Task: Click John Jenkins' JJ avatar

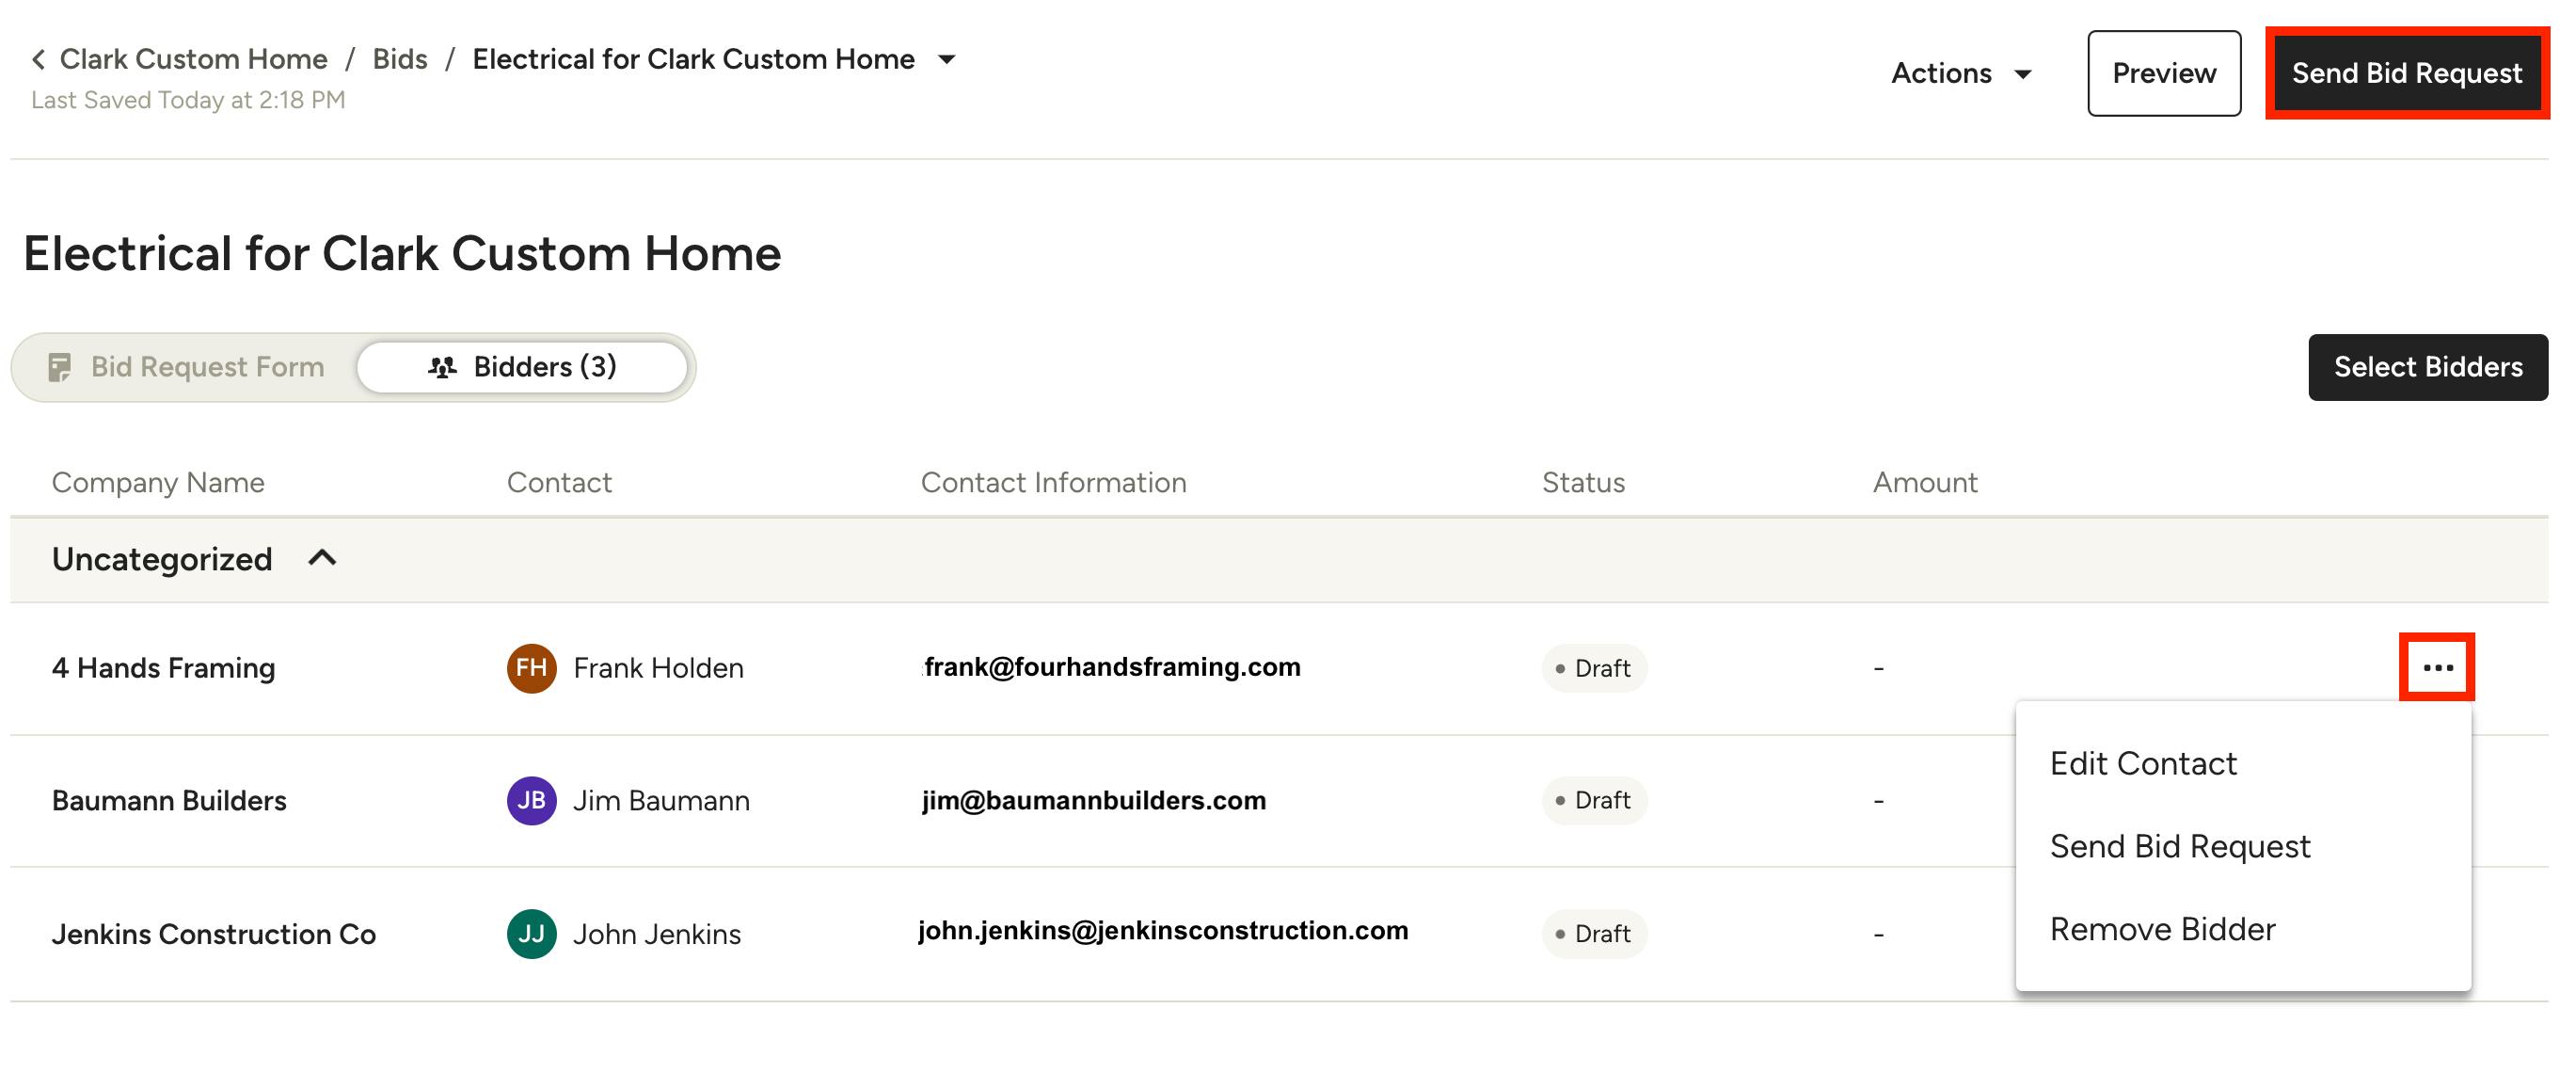Action: [531, 933]
